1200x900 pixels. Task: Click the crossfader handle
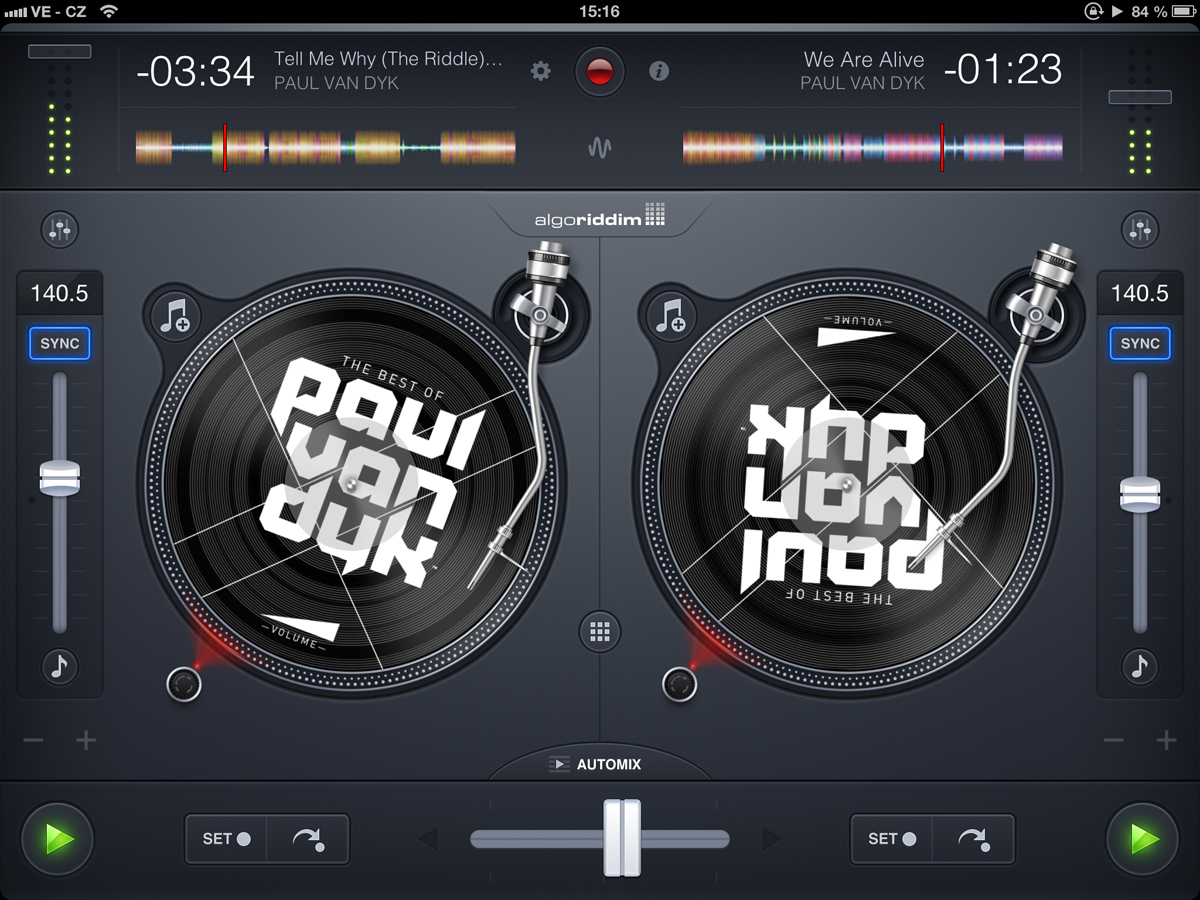point(621,838)
